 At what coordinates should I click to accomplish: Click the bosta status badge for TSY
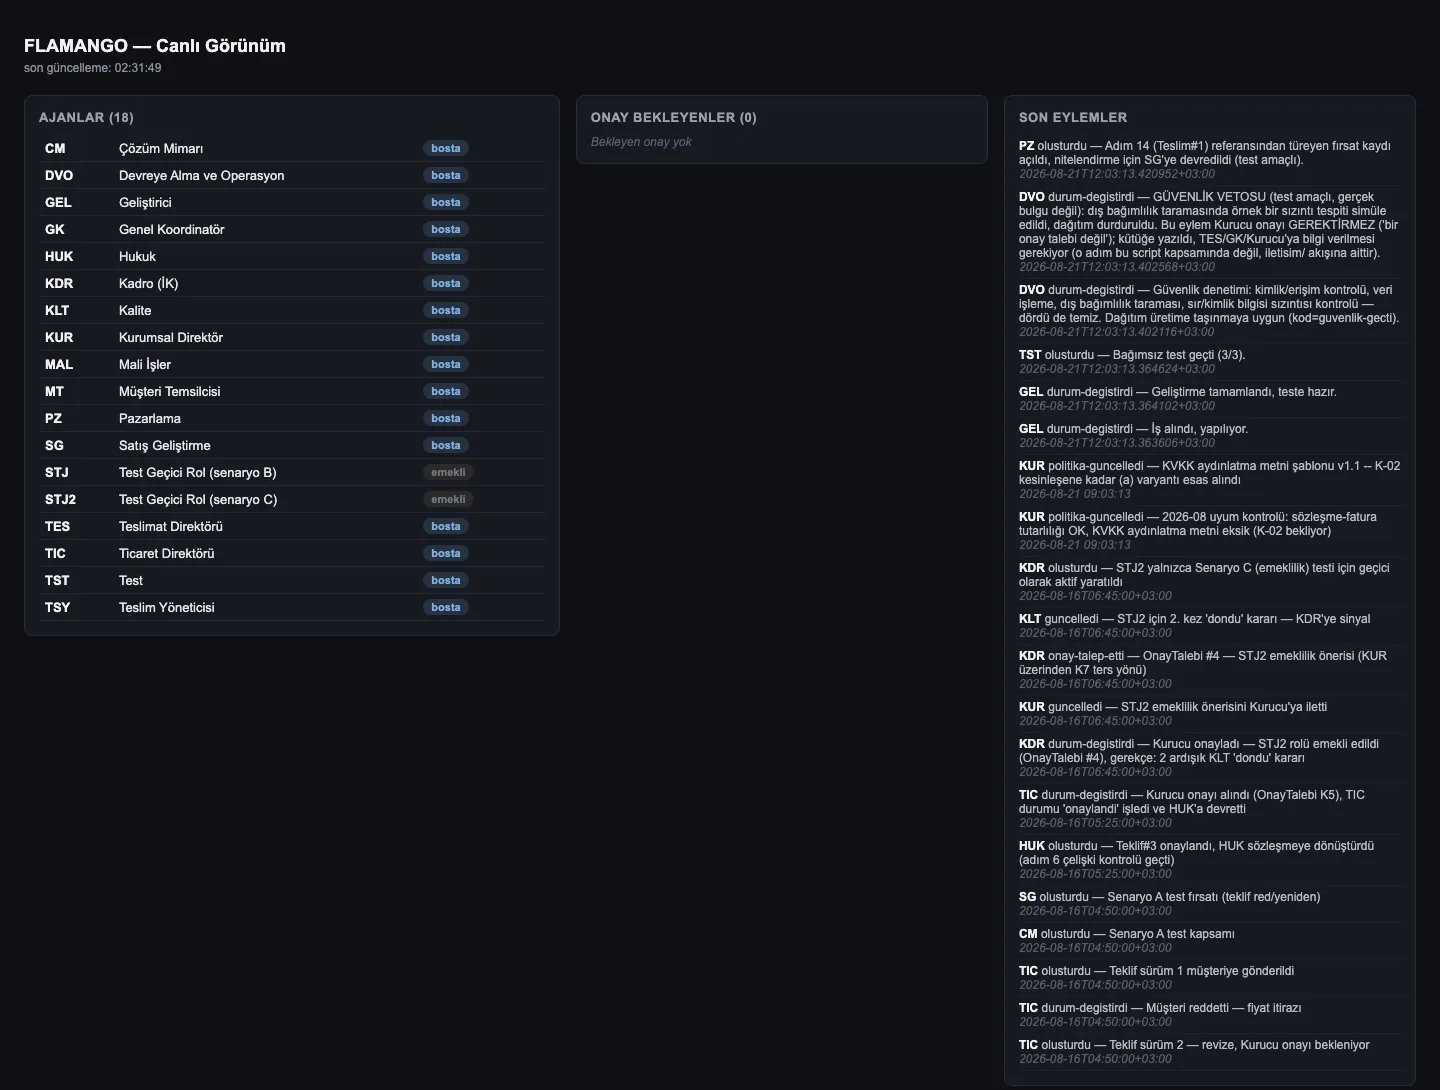tap(446, 607)
